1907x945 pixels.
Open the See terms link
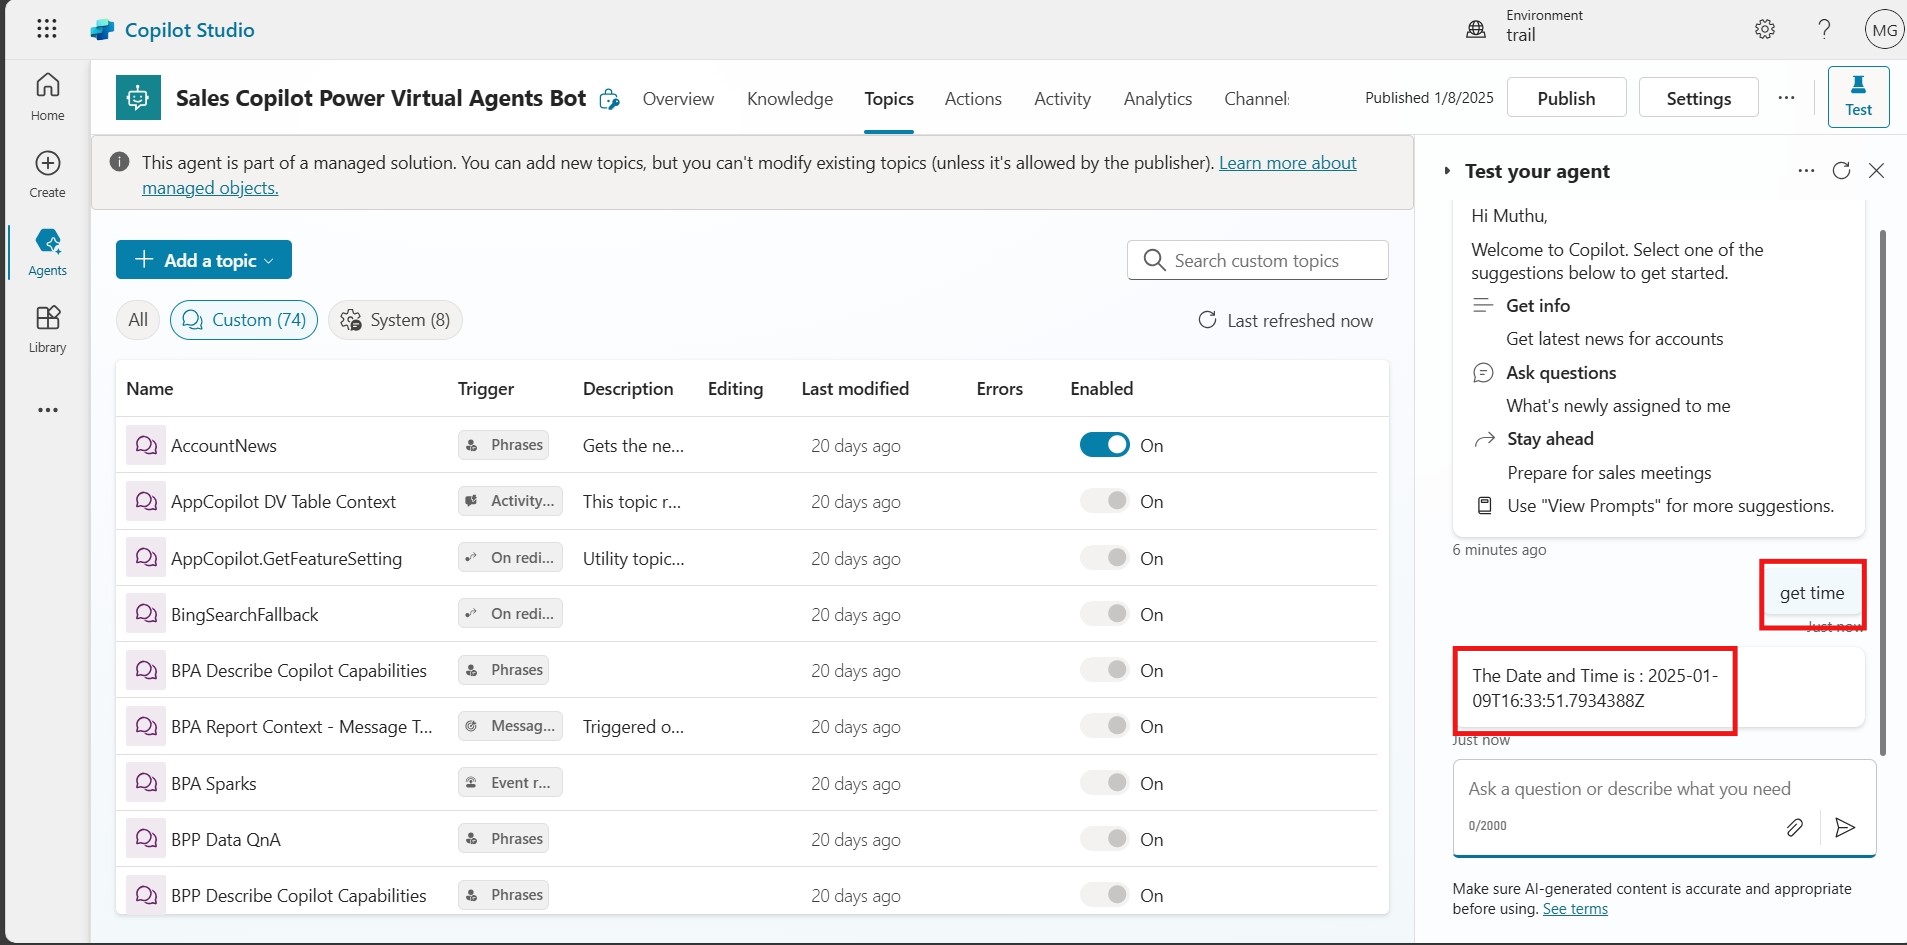click(x=1575, y=909)
